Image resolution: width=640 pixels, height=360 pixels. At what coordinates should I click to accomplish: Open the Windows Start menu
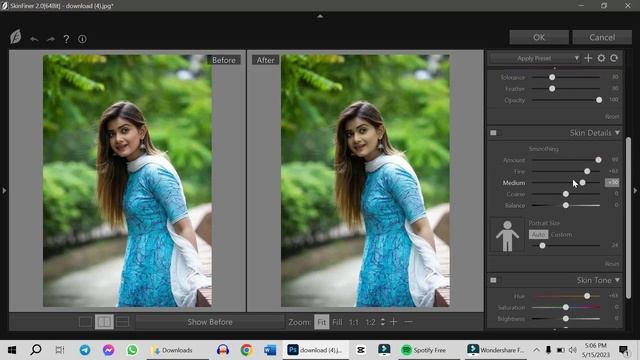[12, 350]
